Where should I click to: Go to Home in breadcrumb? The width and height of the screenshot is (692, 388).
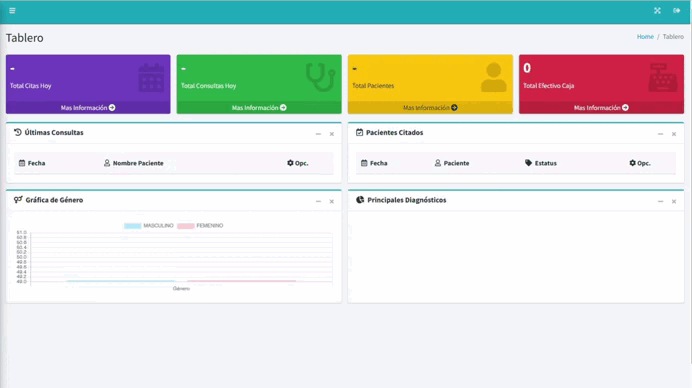tap(645, 37)
